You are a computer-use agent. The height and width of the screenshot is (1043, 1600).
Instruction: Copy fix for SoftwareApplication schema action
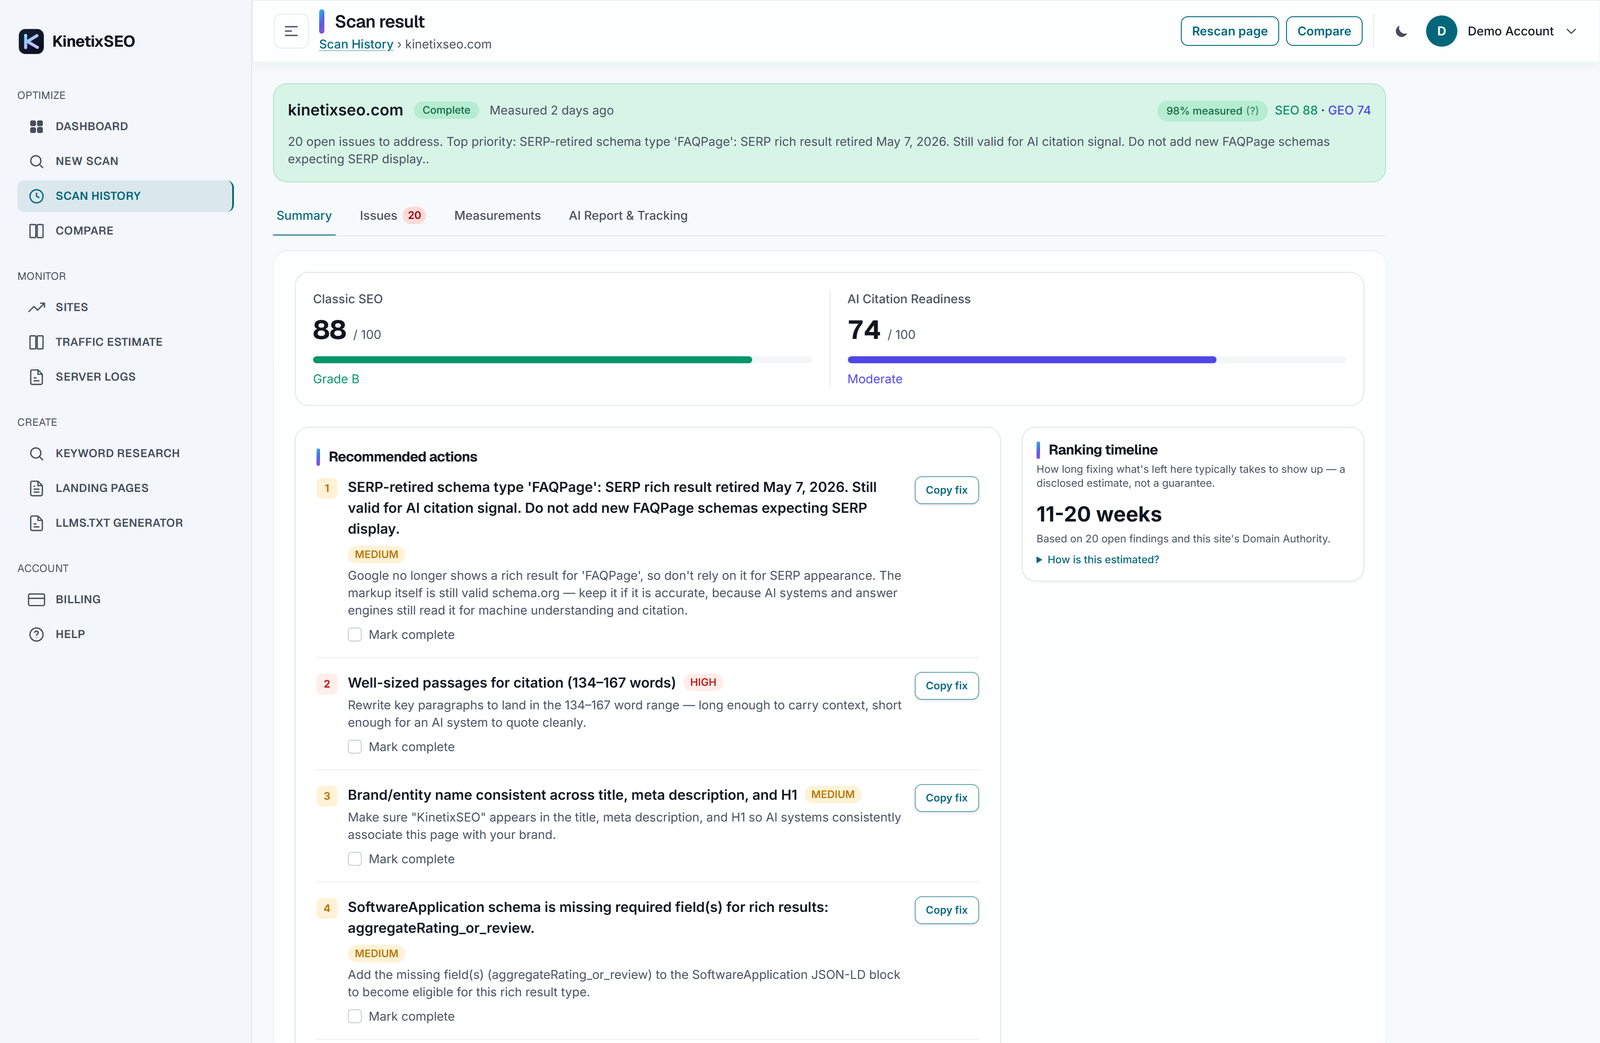coord(946,910)
